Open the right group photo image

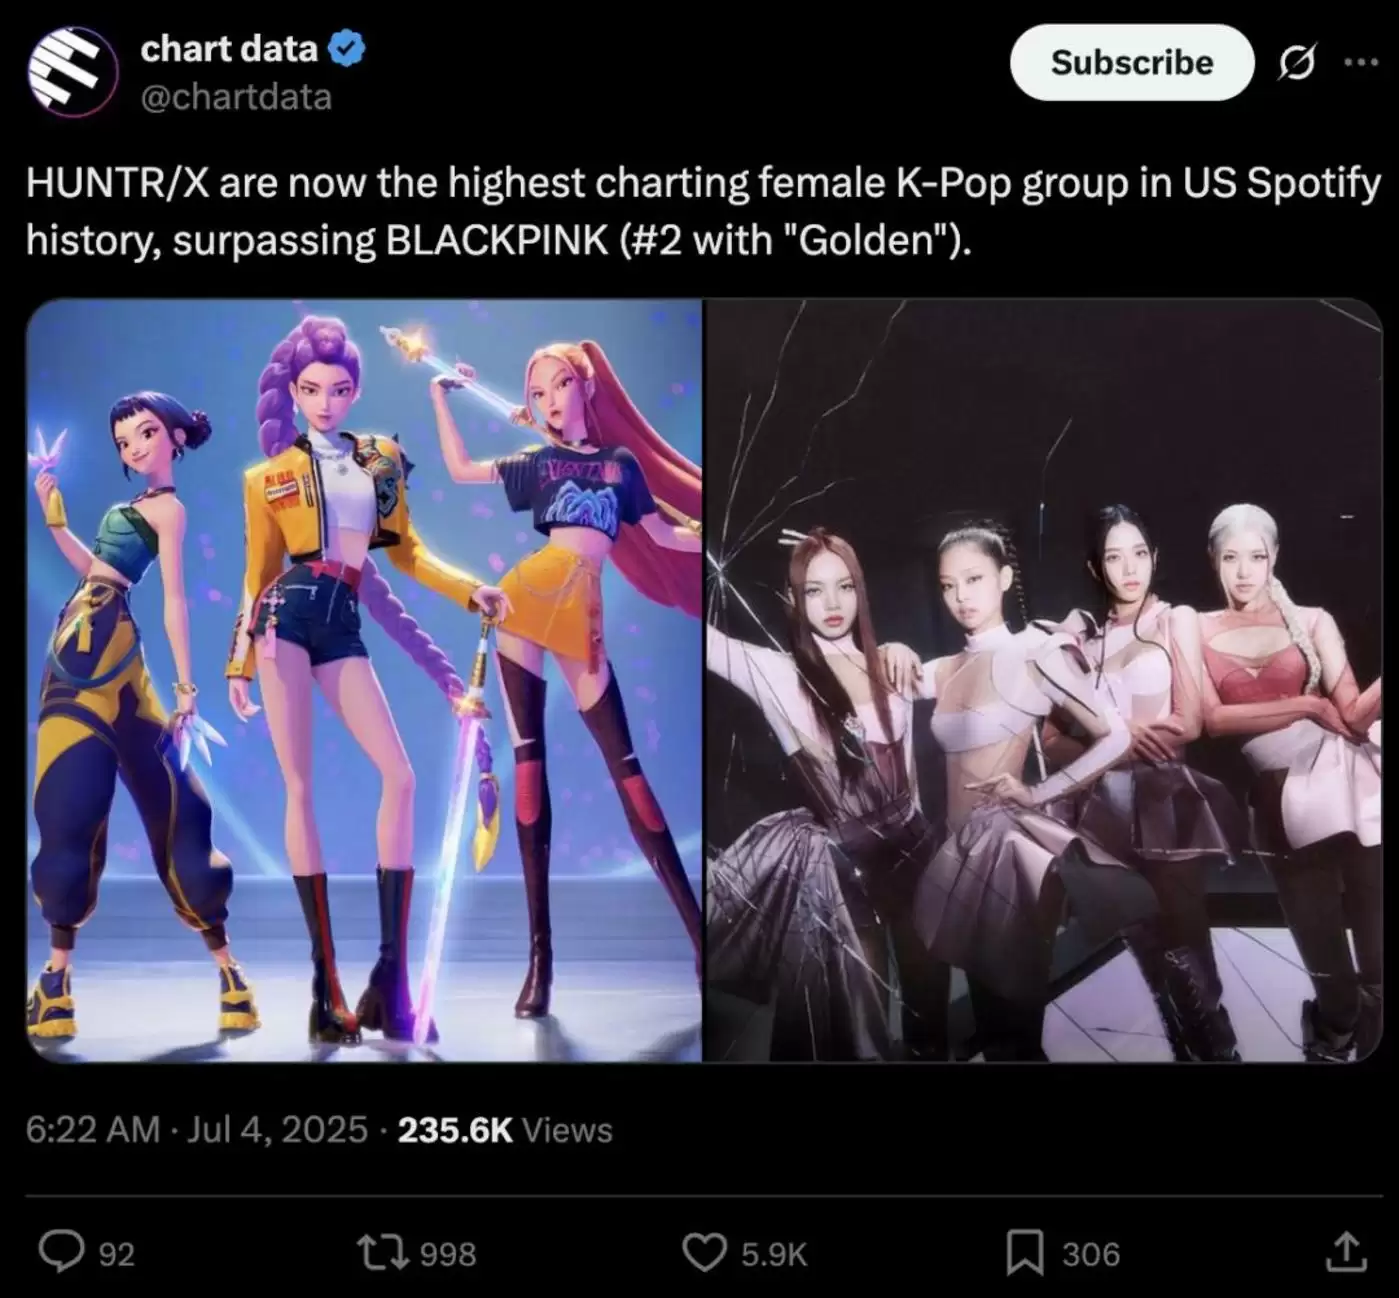pyautogui.click(x=1044, y=680)
